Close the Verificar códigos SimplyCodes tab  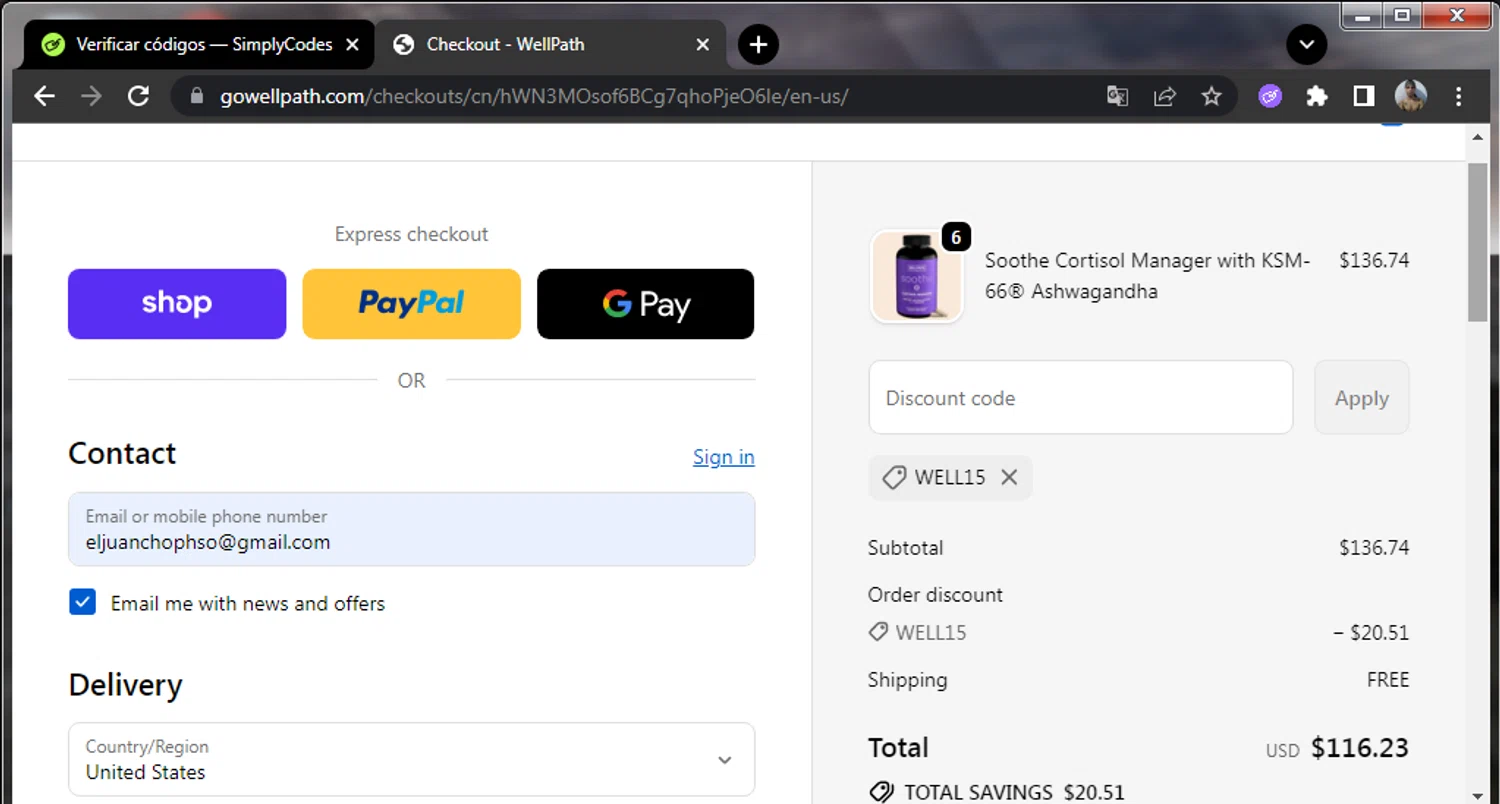pos(352,44)
